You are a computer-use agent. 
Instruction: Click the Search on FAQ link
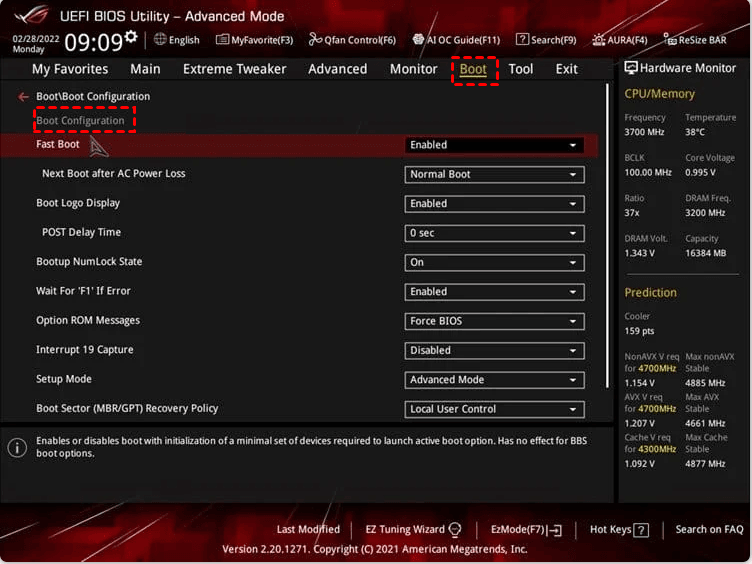[709, 529]
